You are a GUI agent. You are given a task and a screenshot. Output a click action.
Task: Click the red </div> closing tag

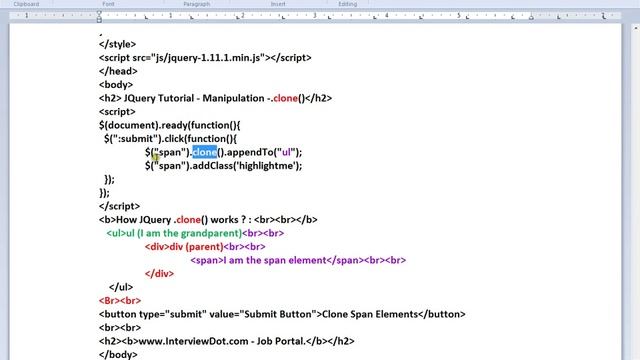159,273
